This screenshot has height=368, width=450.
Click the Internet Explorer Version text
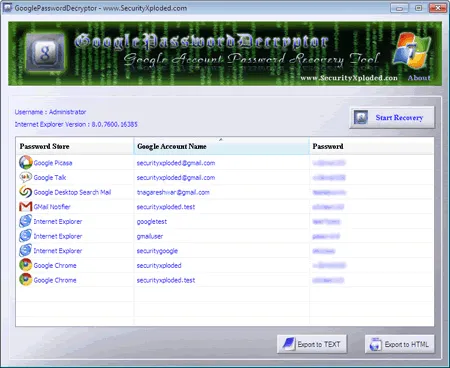[x=76, y=124]
